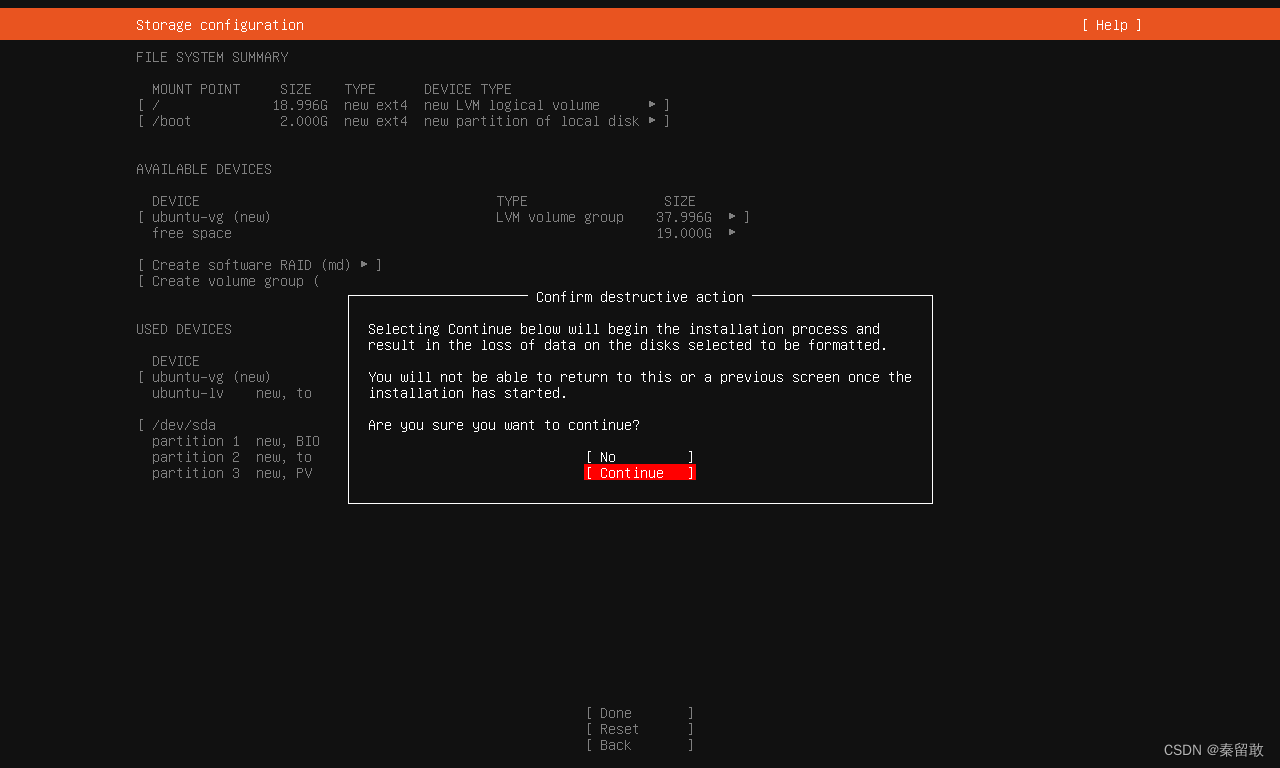Select partition 2 row
Screen dimensions: 1280x768
232,457
